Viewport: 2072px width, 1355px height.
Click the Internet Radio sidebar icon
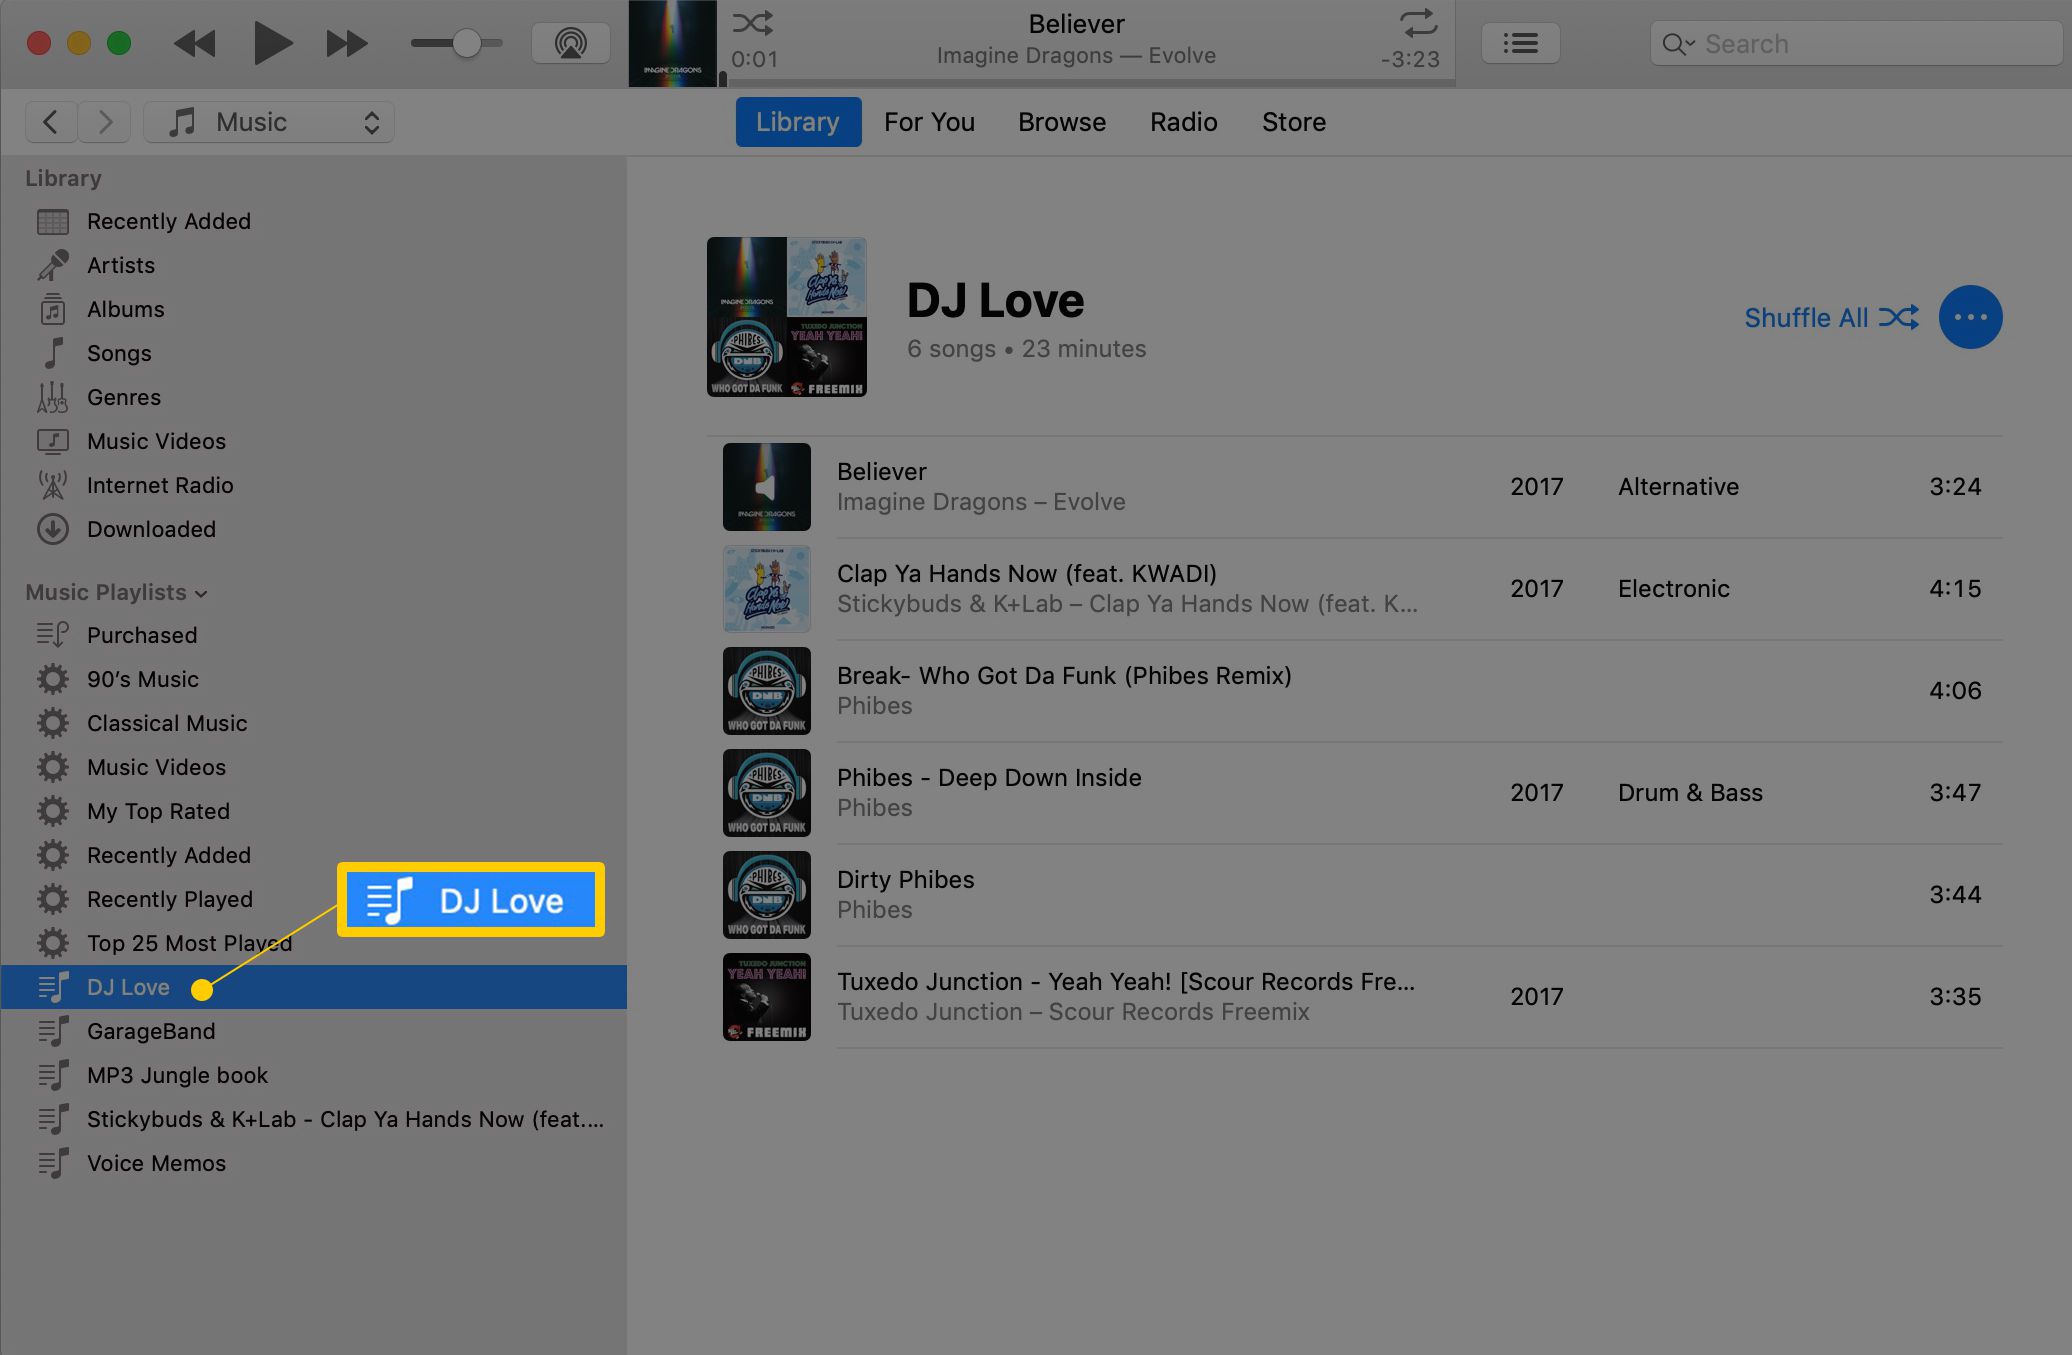pyautogui.click(x=51, y=484)
